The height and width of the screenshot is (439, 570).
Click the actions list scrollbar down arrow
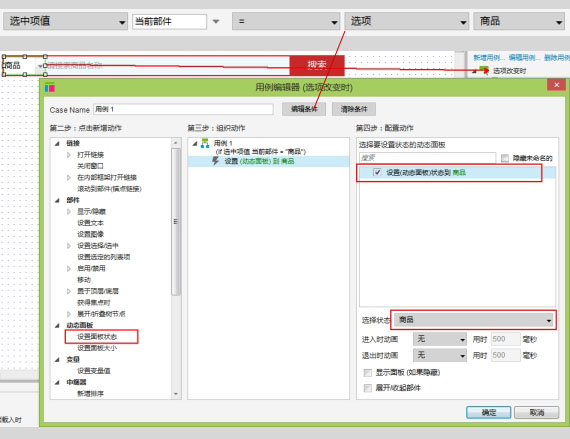pyautogui.click(x=176, y=394)
